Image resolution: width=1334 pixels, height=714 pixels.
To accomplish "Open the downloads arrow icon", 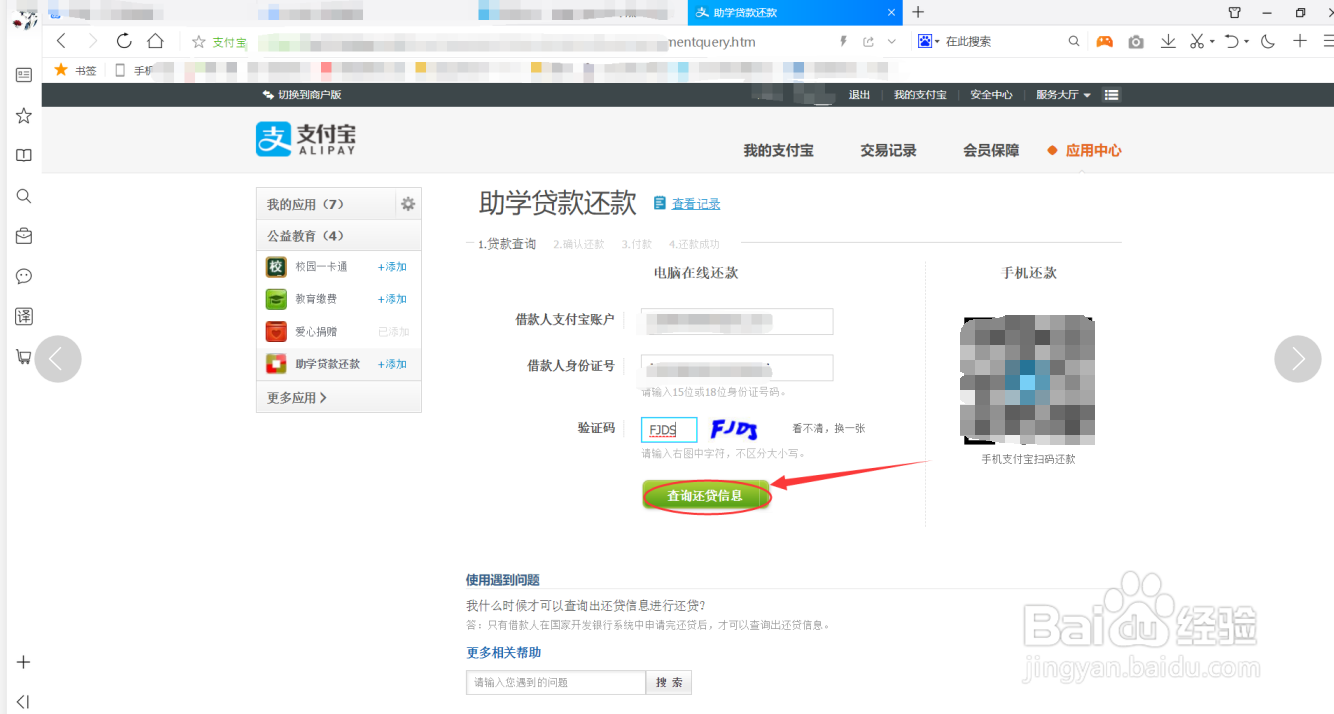I will pos(1168,41).
